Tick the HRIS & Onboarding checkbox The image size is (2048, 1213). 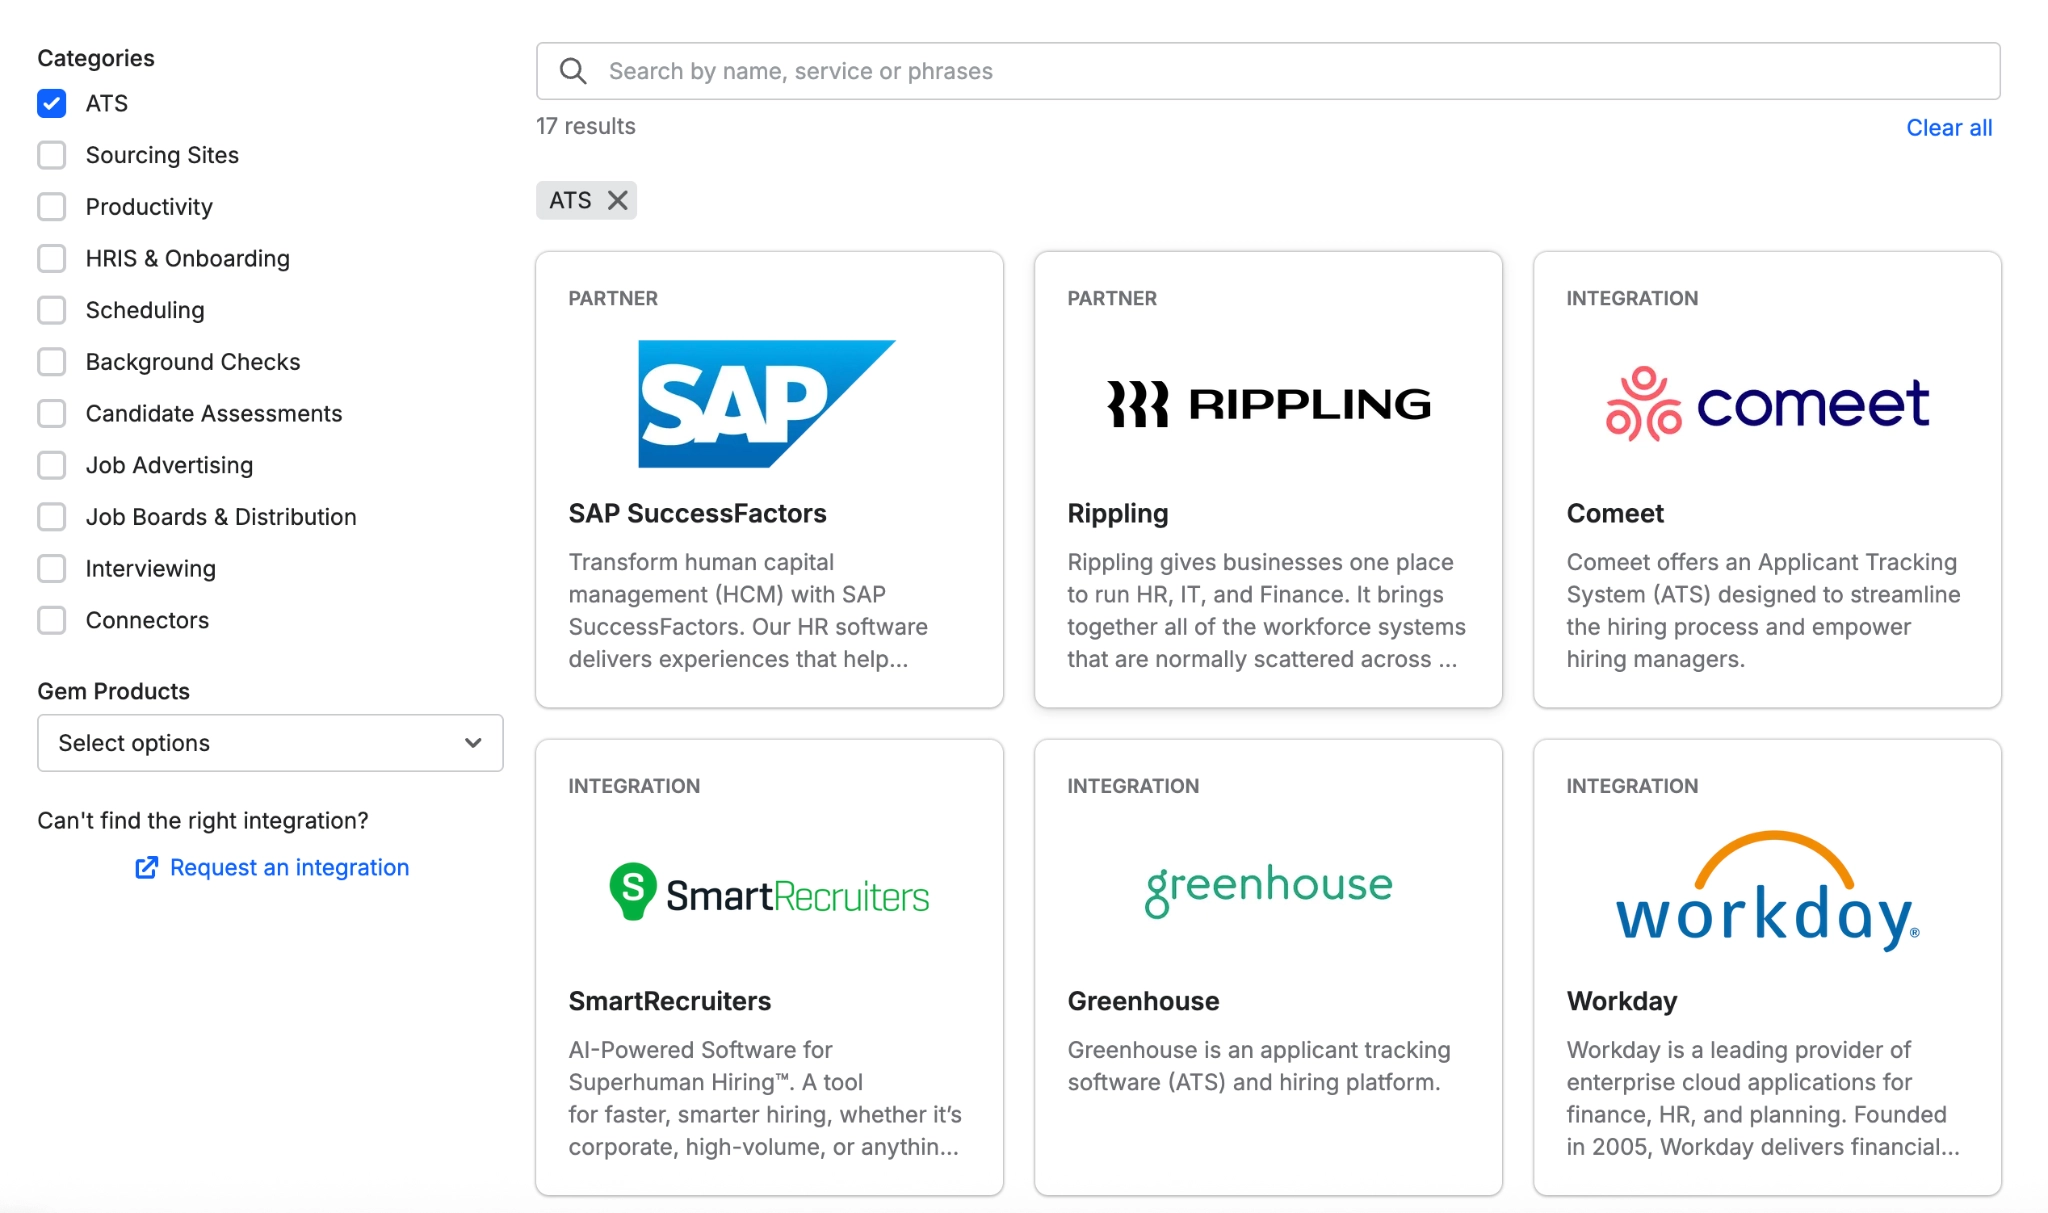tap(52, 258)
